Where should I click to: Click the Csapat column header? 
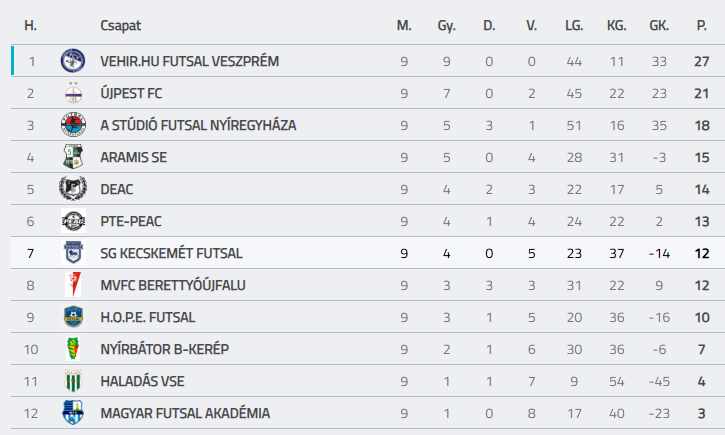(120, 25)
